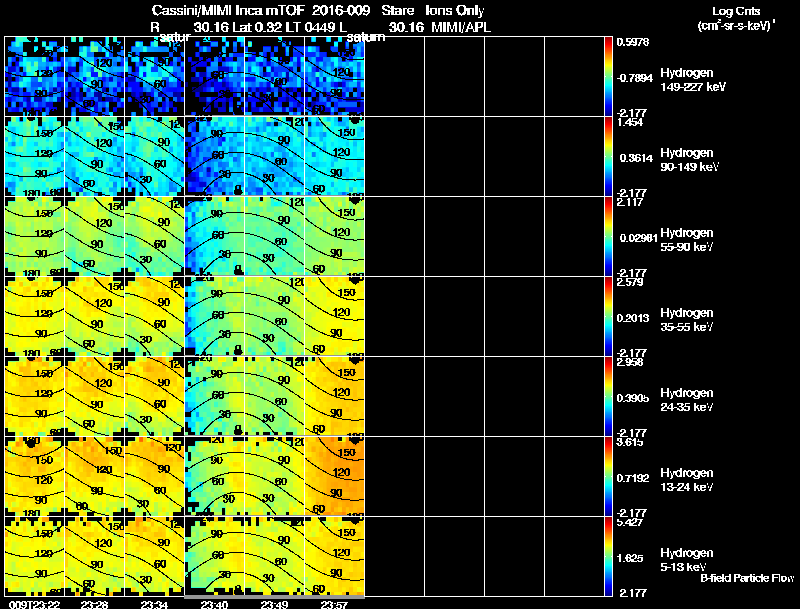Select the 55-90 keV panel at 23:34
This screenshot has width=800, height=609.
point(155,236)
